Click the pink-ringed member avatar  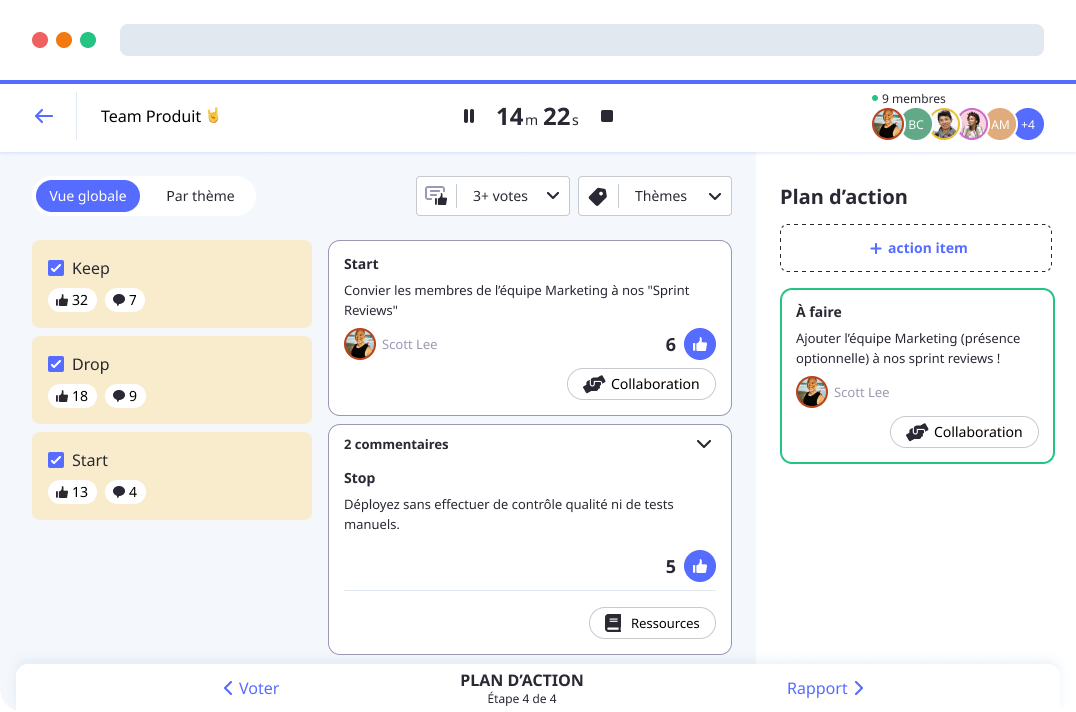coord(972,124)
